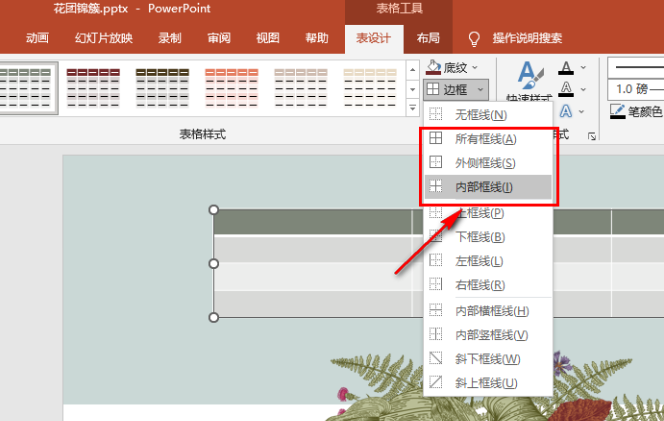Click the 快速样式 WordArt A icon
Screen dimensions: 664x421
click(x=530, y=75)
